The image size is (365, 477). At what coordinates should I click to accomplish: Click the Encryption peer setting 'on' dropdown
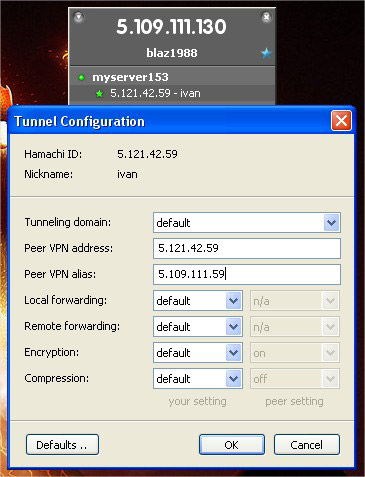point(295,353)
